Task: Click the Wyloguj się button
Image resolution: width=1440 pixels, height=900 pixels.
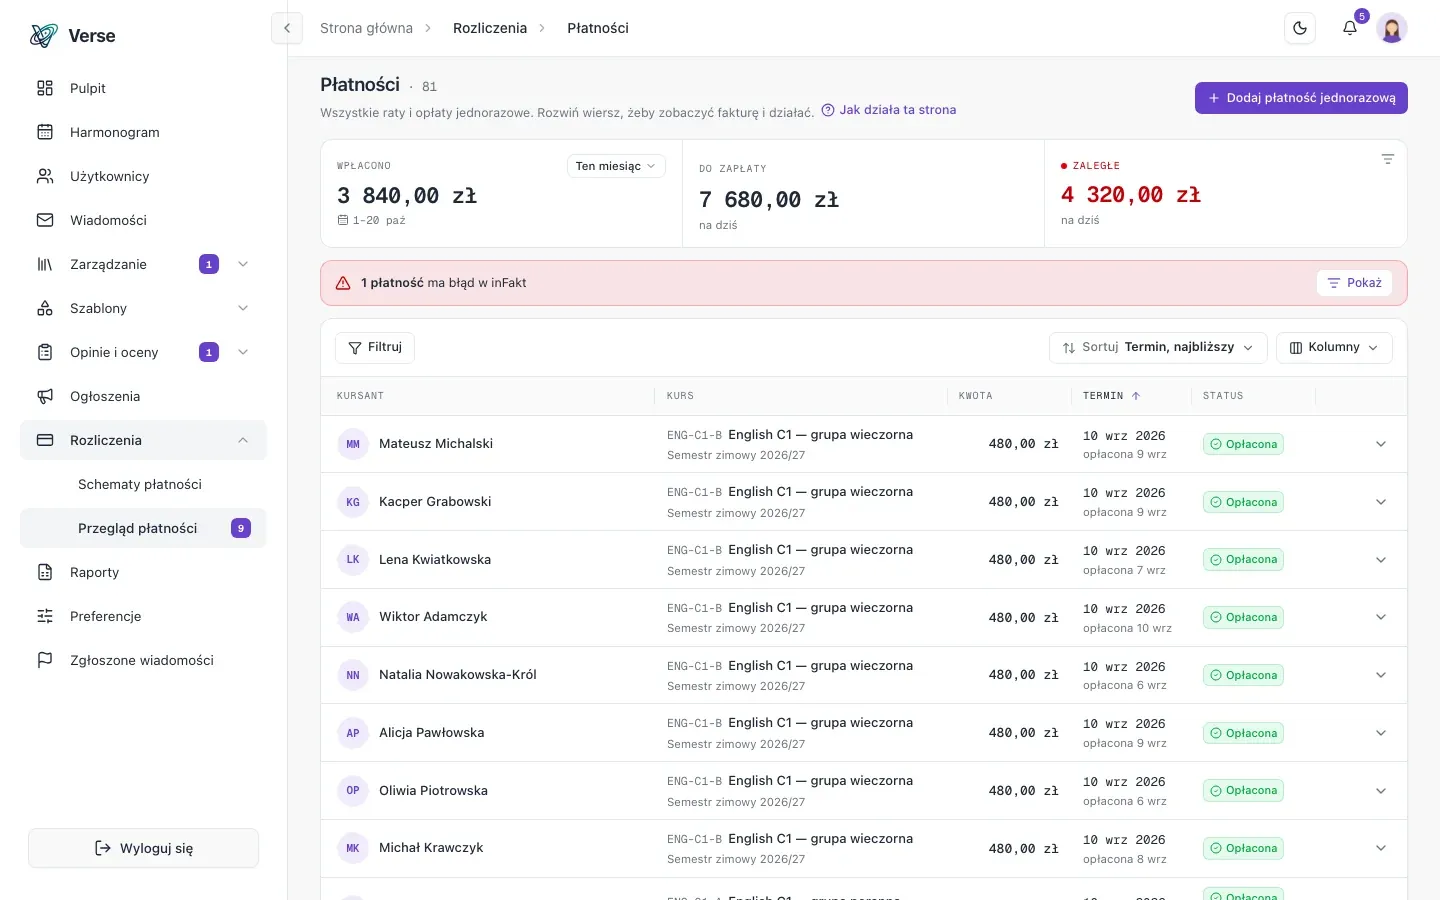Action: click(143, 848)
